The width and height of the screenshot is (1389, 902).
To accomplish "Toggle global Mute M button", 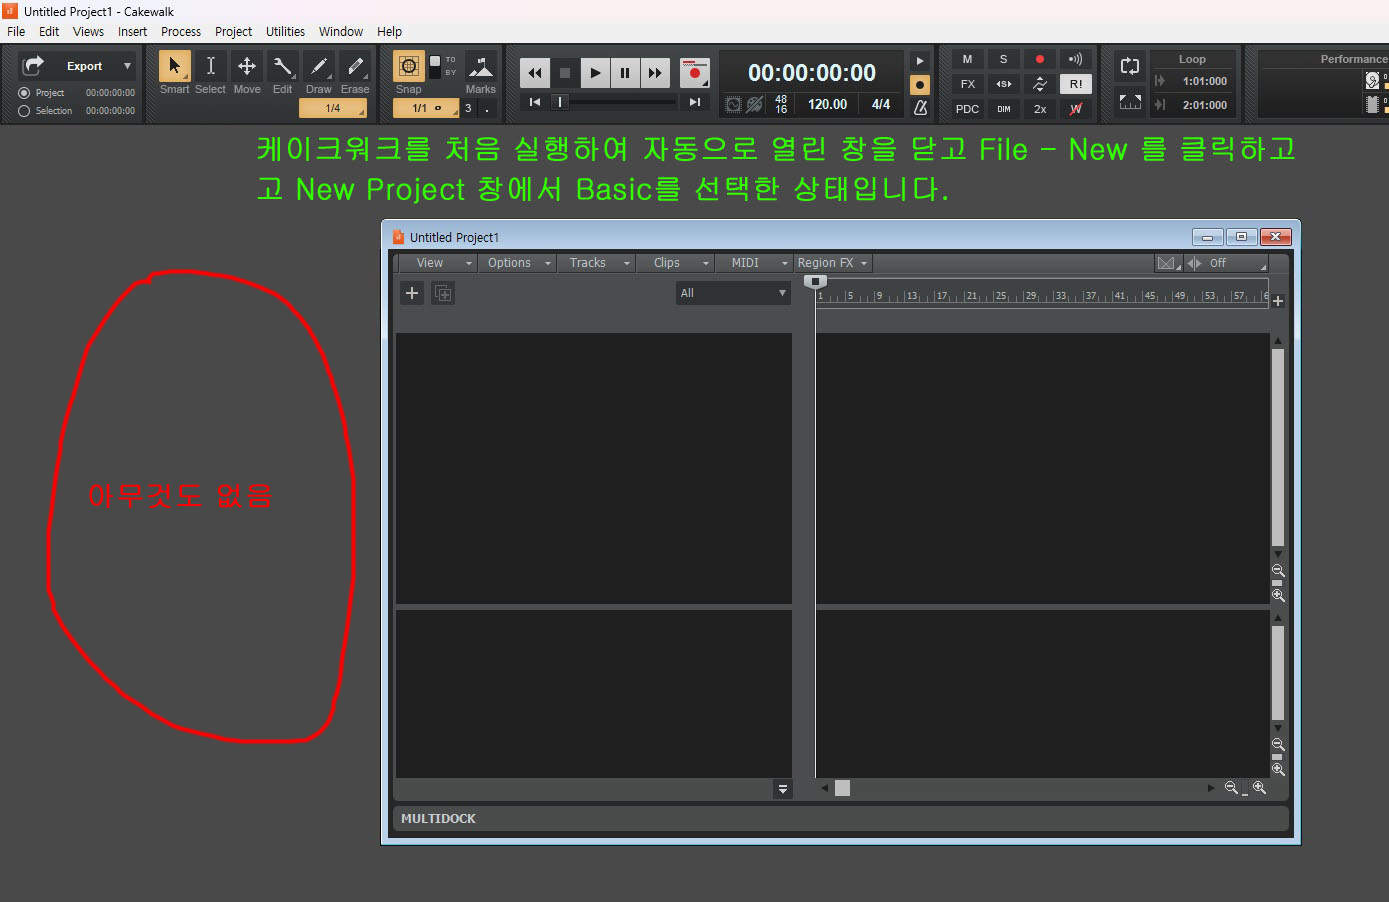I will pyautogui.click(x=967, y=59).
